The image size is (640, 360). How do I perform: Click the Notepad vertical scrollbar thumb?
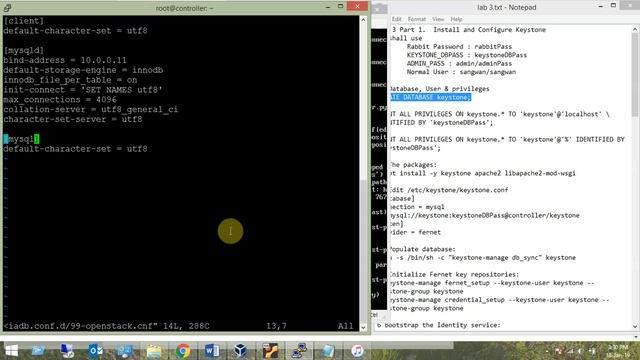coord(635,74)
